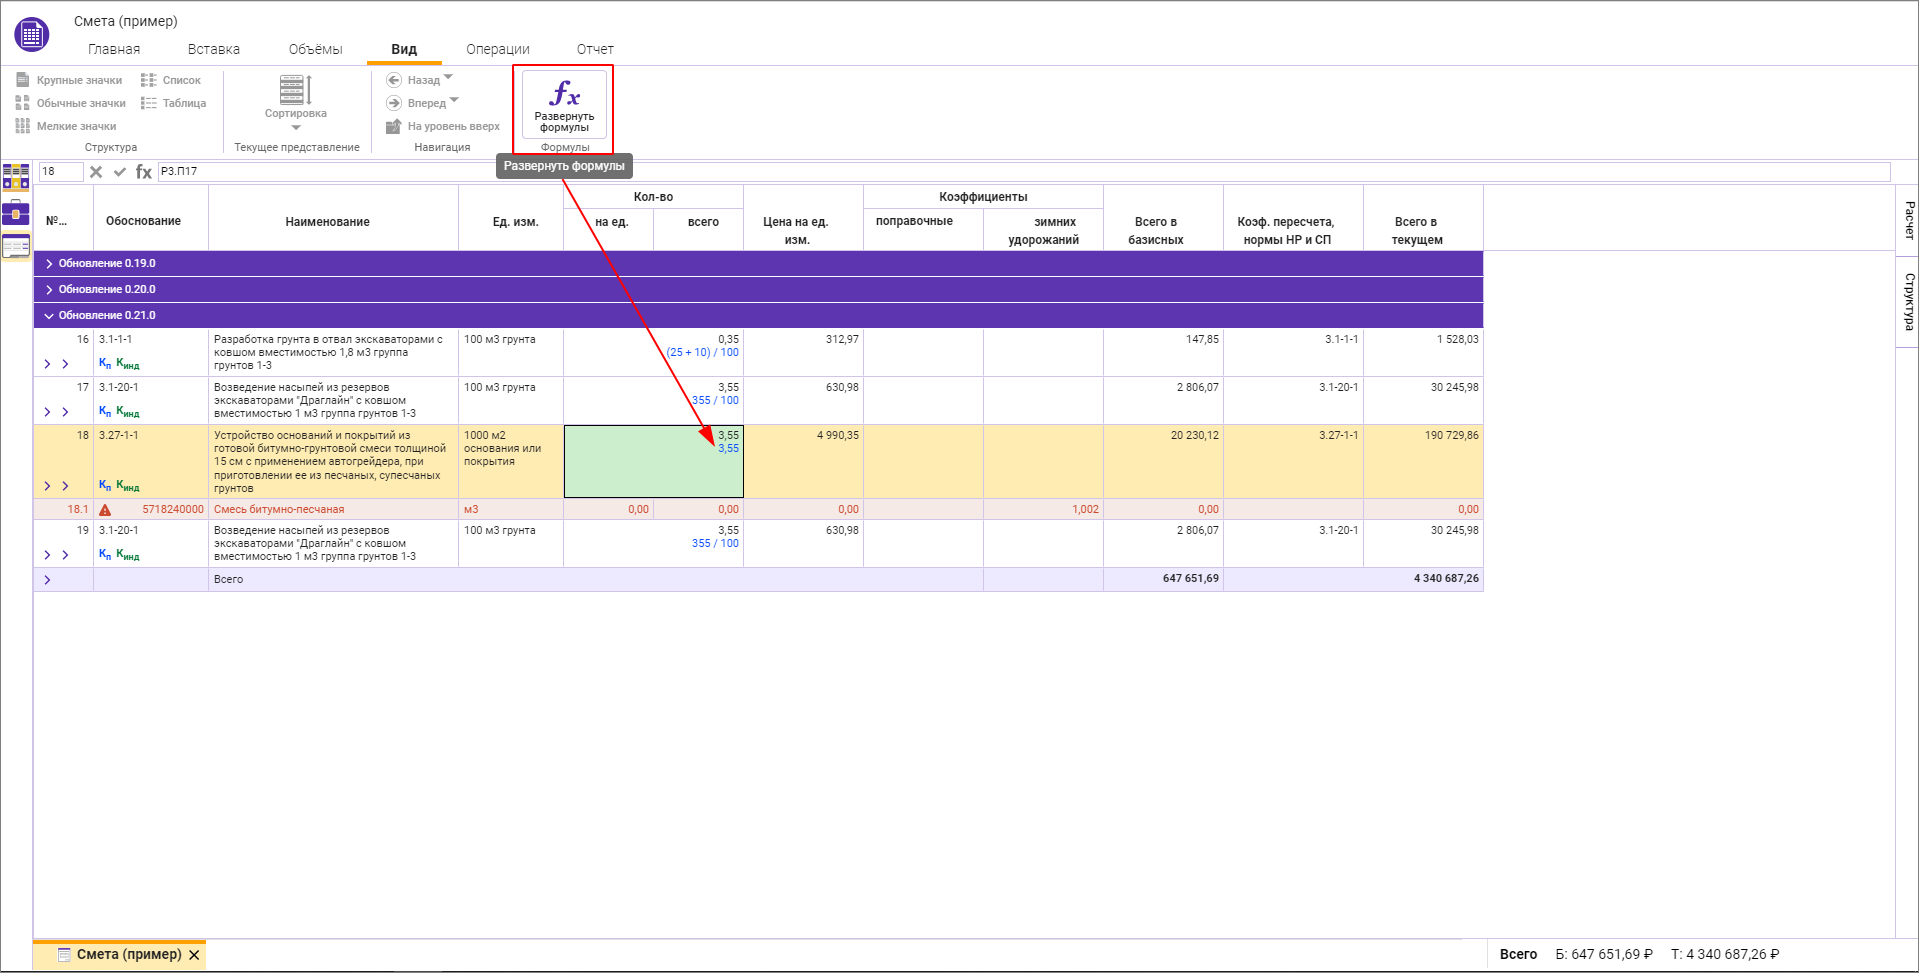The image size is (1919, 973).
Task: Click formula (25 + 10) / 100 in row 16
Action: tap(703, 353)
